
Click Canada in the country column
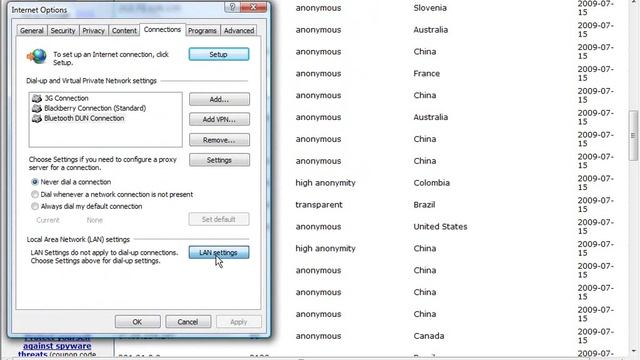[429, 336]
